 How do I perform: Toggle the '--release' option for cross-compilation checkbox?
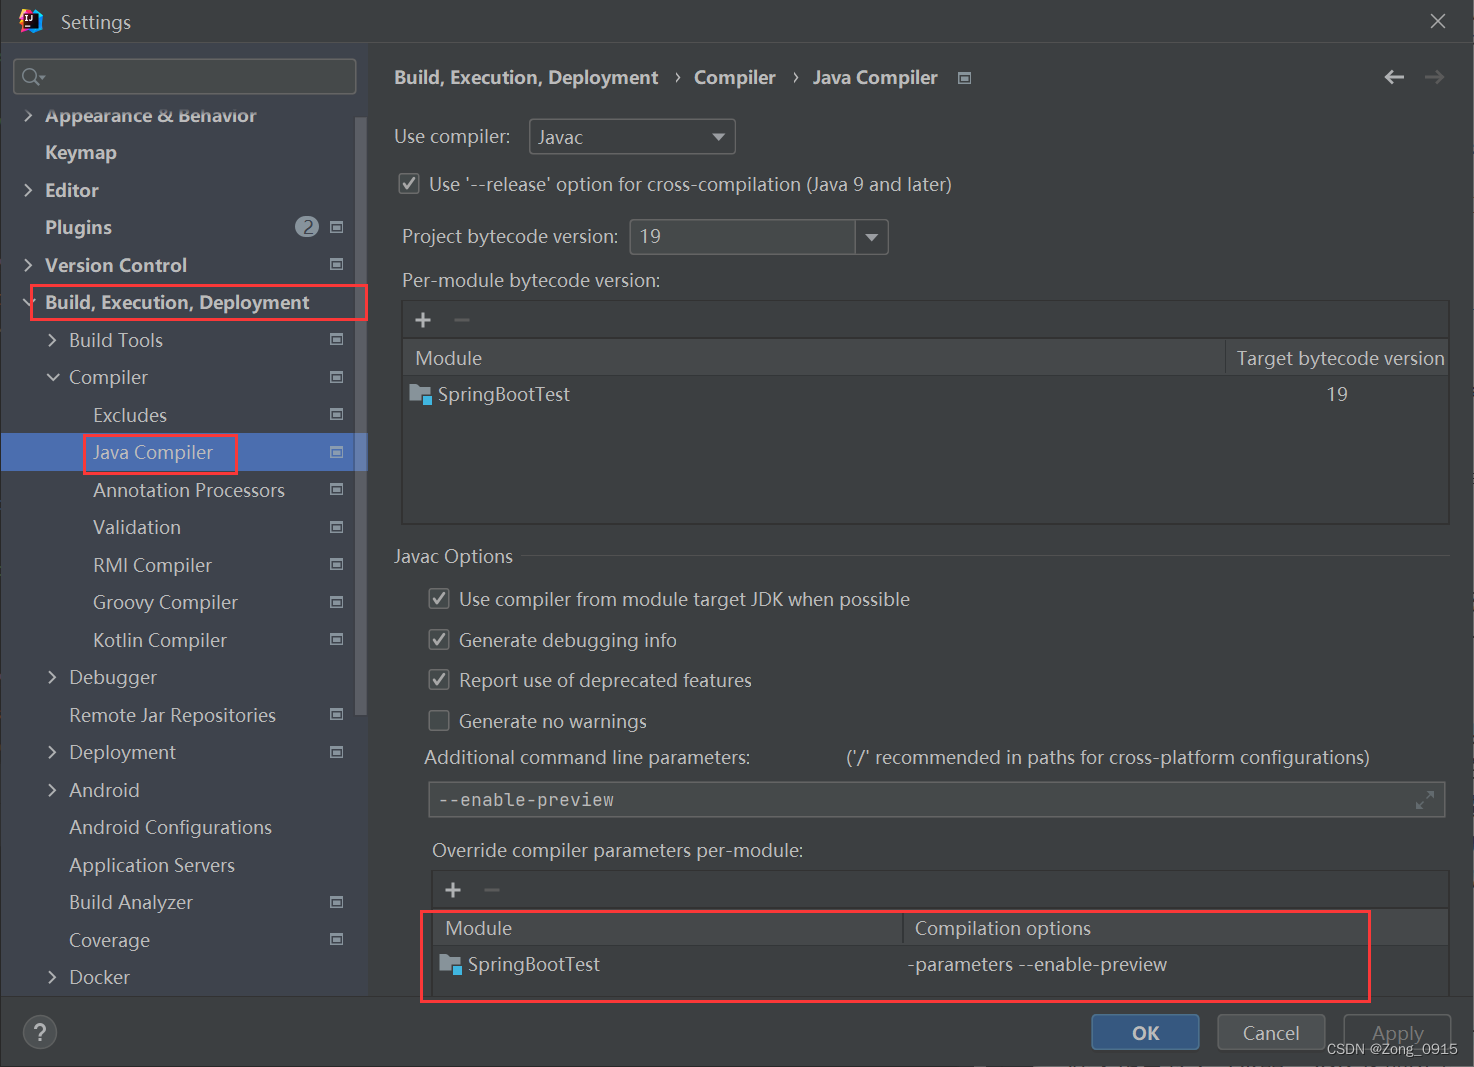tap(409, 183)
